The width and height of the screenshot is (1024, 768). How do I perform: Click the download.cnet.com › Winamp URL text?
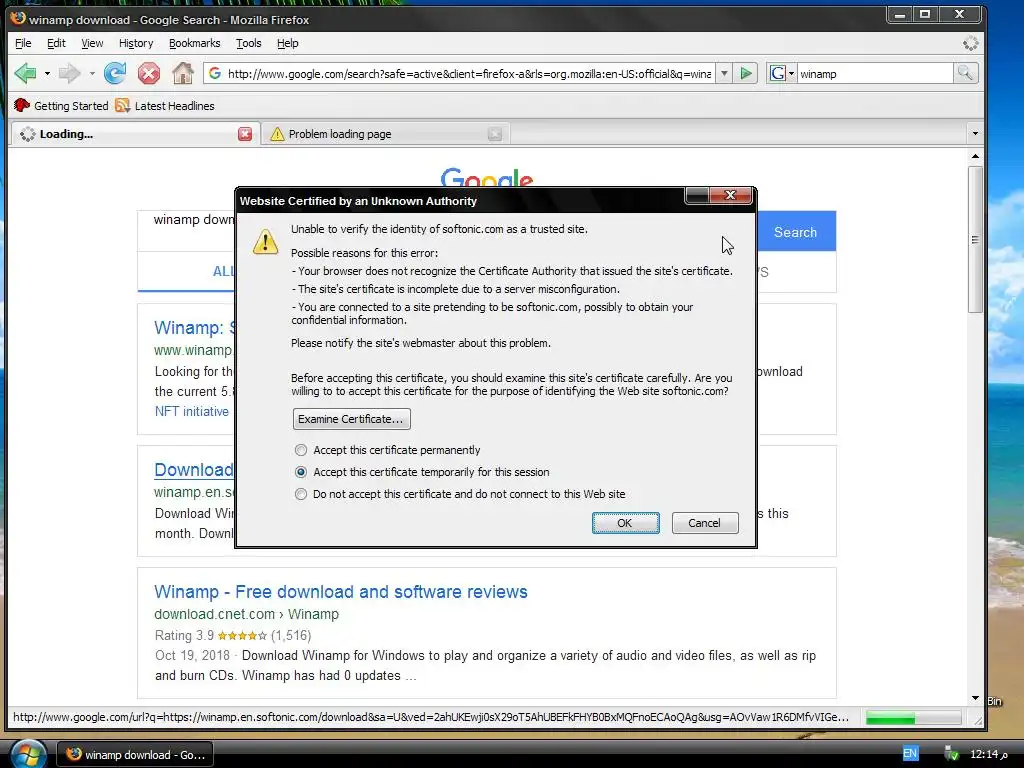coord(246,615)
